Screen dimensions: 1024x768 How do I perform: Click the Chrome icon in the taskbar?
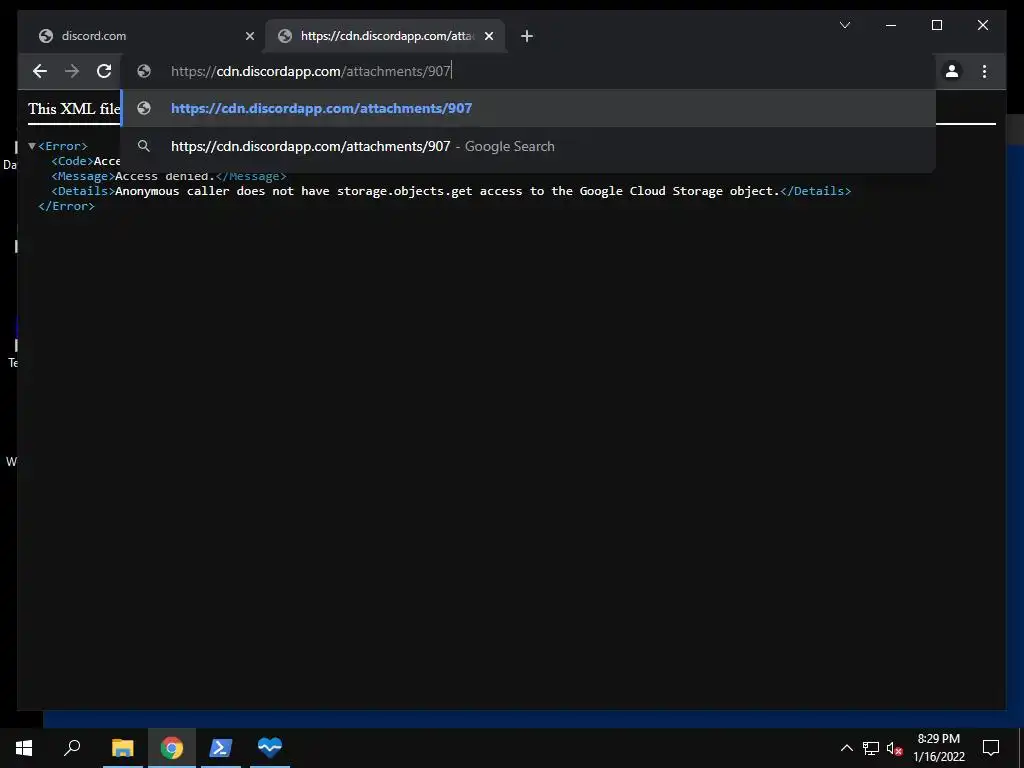(172, 748)
